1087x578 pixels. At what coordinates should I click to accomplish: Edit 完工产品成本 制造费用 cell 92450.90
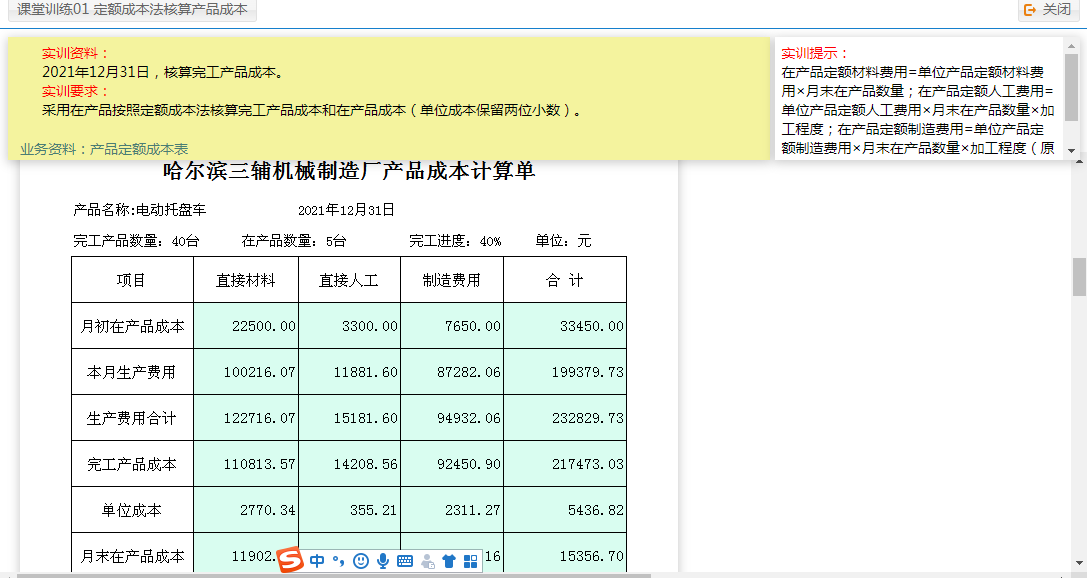point(452,464)
